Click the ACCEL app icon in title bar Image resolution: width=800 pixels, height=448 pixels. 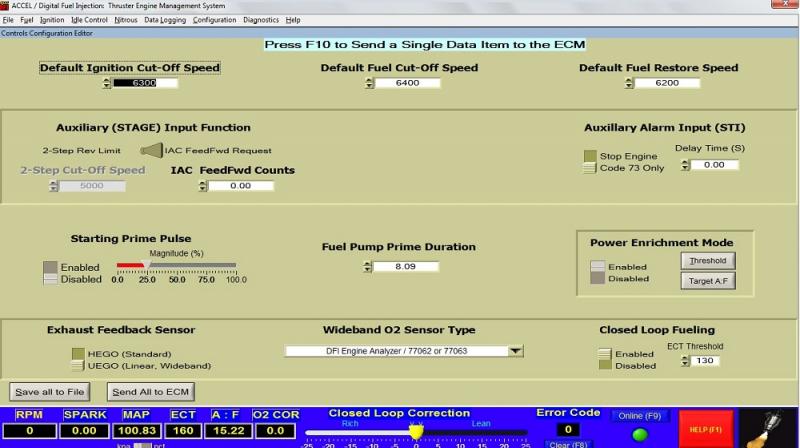pos(5,6)
